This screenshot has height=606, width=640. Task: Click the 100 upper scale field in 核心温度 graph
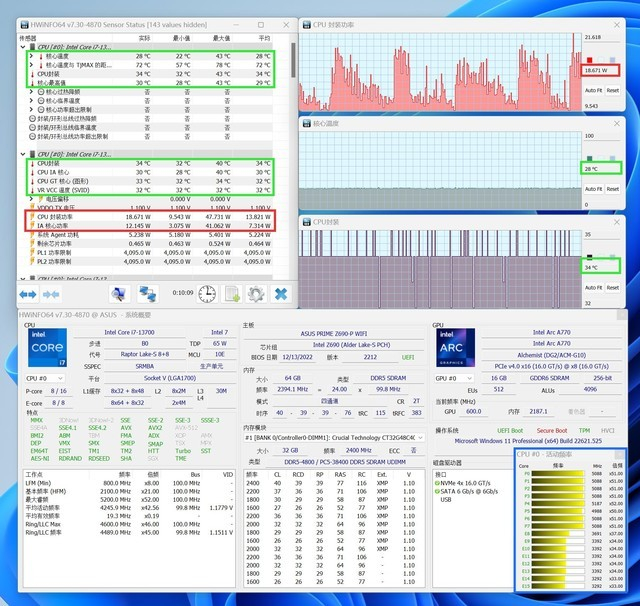(602, 136)
